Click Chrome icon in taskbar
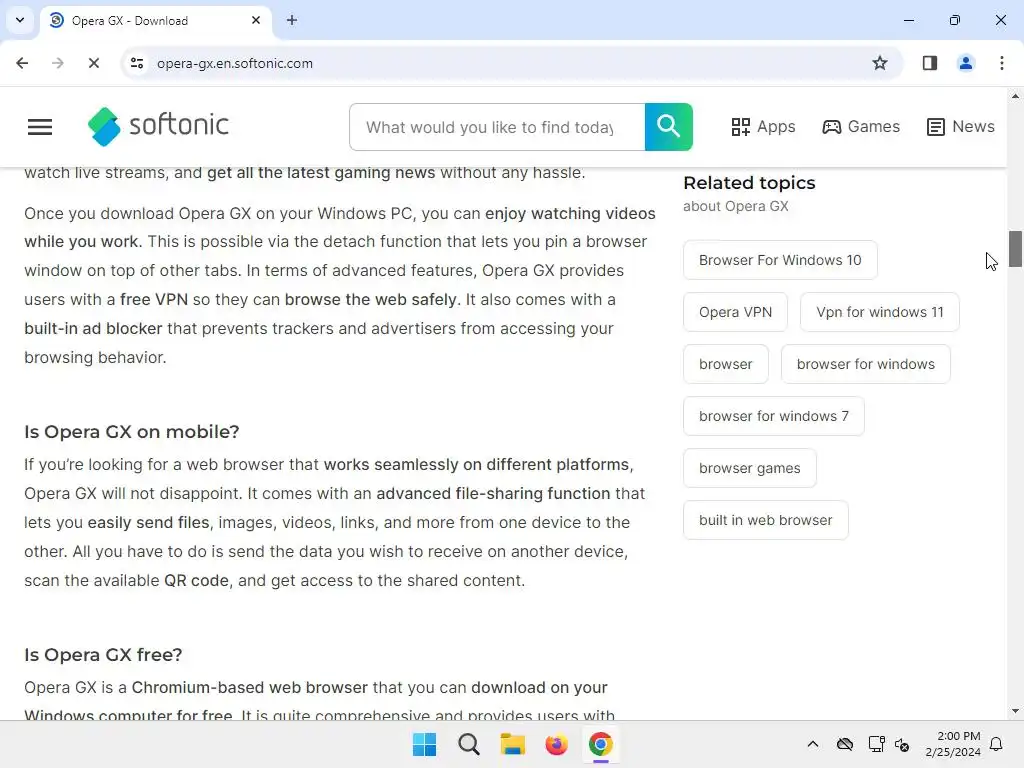 (601, 744)
